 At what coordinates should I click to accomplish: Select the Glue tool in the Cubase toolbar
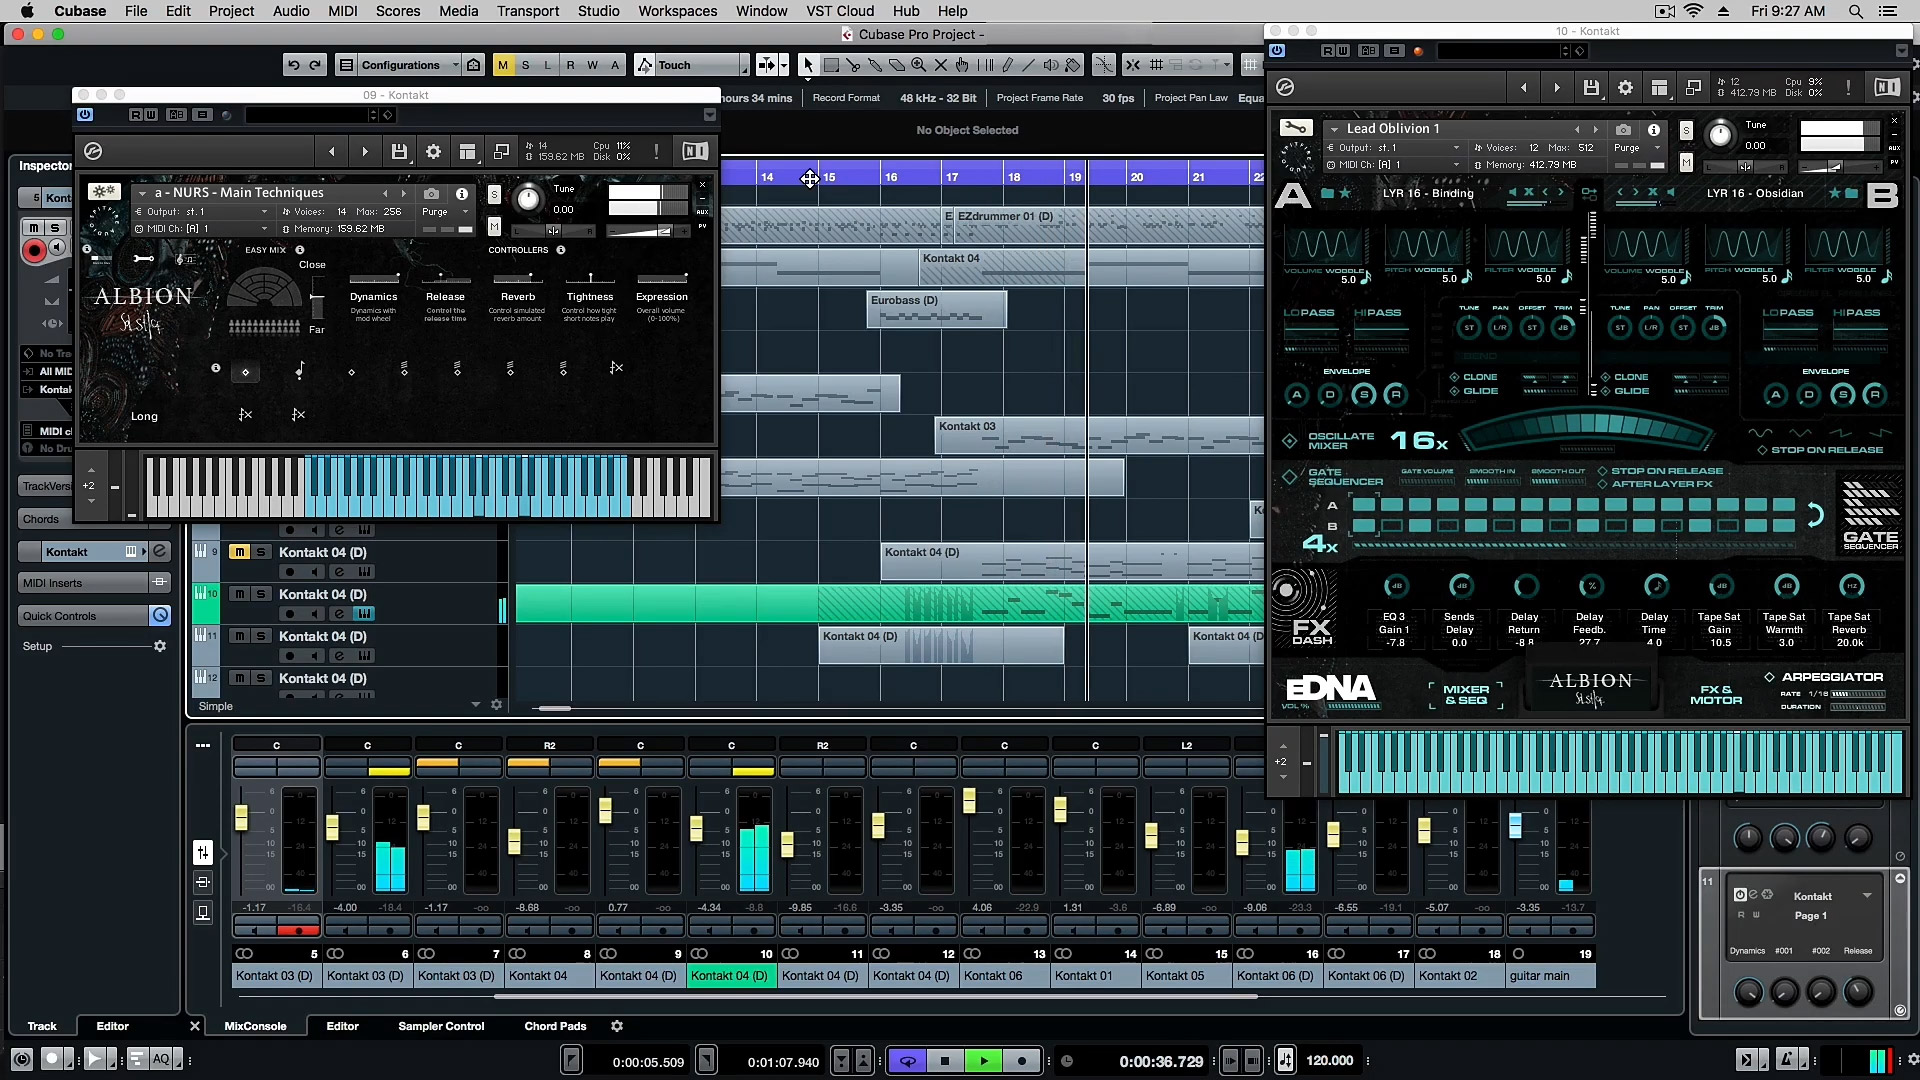pos(877,65)
